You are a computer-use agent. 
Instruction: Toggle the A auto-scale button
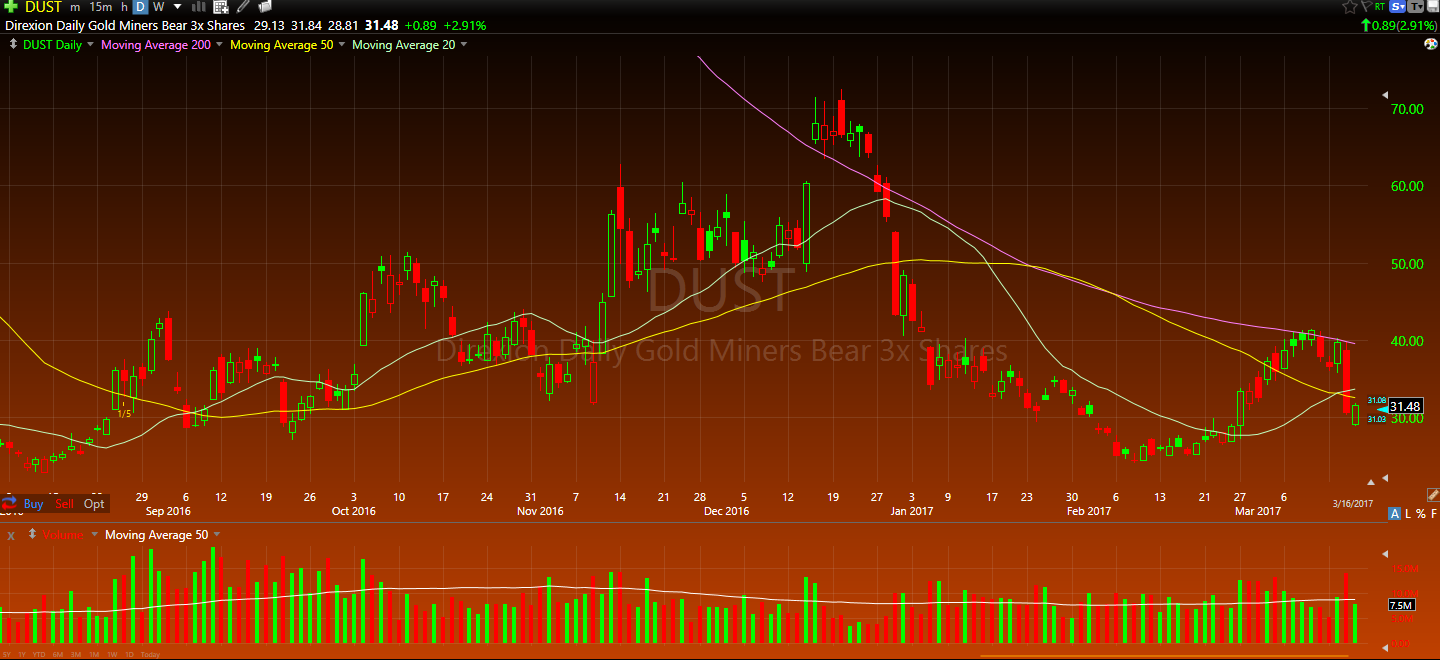(1395, 513)
